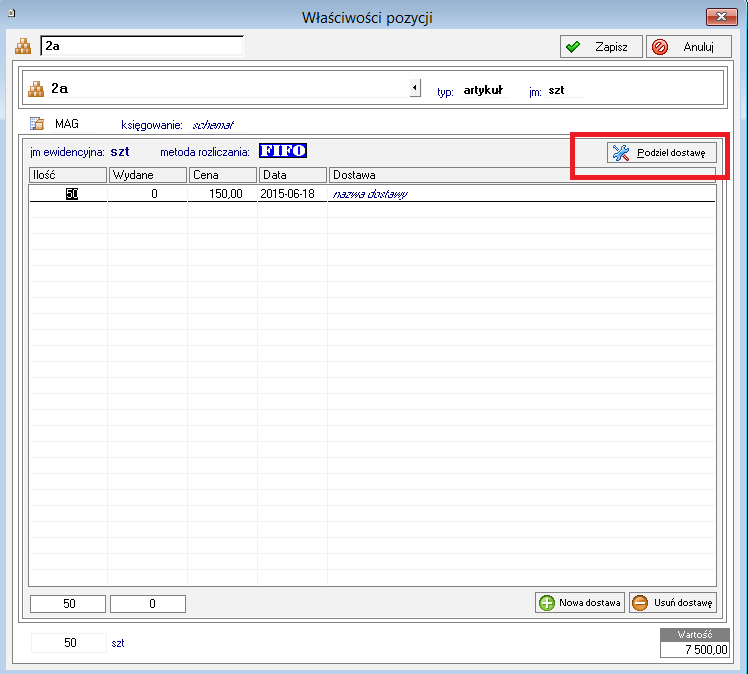Click the Data column header

[292, 175]
